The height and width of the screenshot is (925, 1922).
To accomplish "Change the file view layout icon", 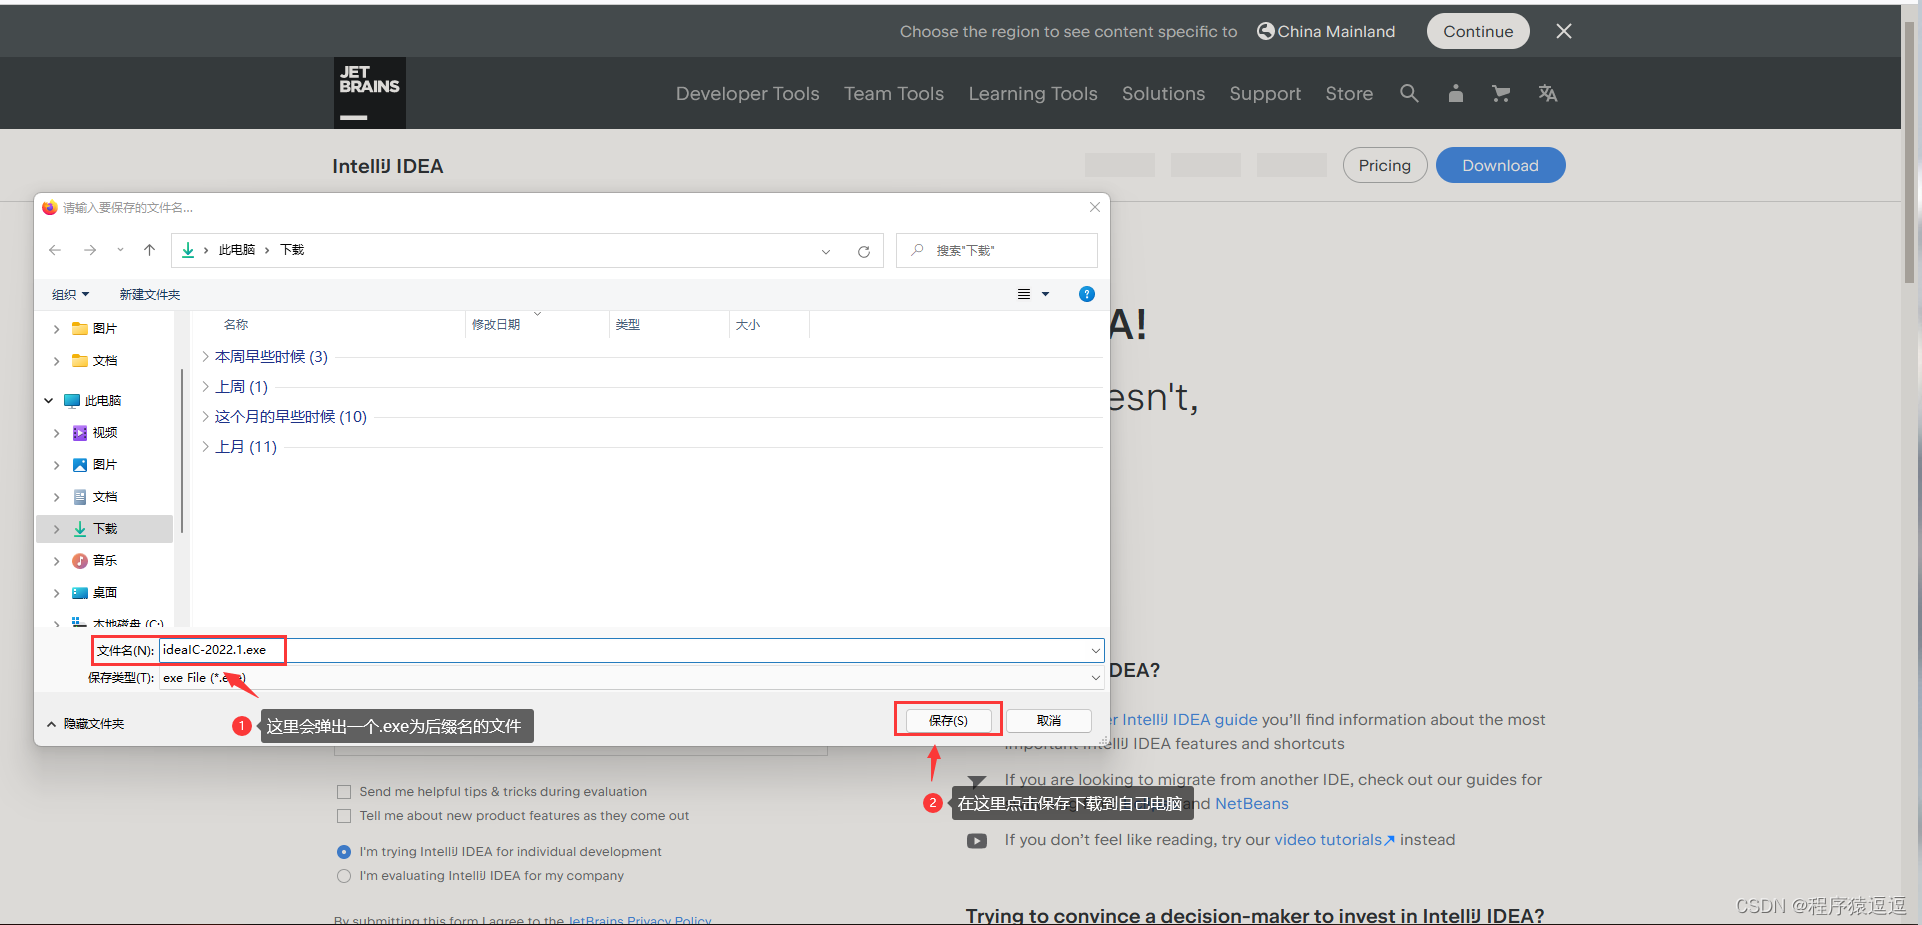I will pos(1024,294).
